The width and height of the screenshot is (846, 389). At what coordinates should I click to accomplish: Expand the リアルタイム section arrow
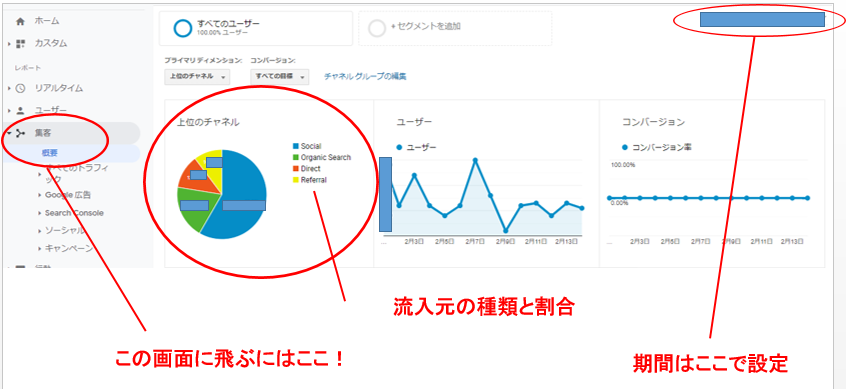(10, 88)
